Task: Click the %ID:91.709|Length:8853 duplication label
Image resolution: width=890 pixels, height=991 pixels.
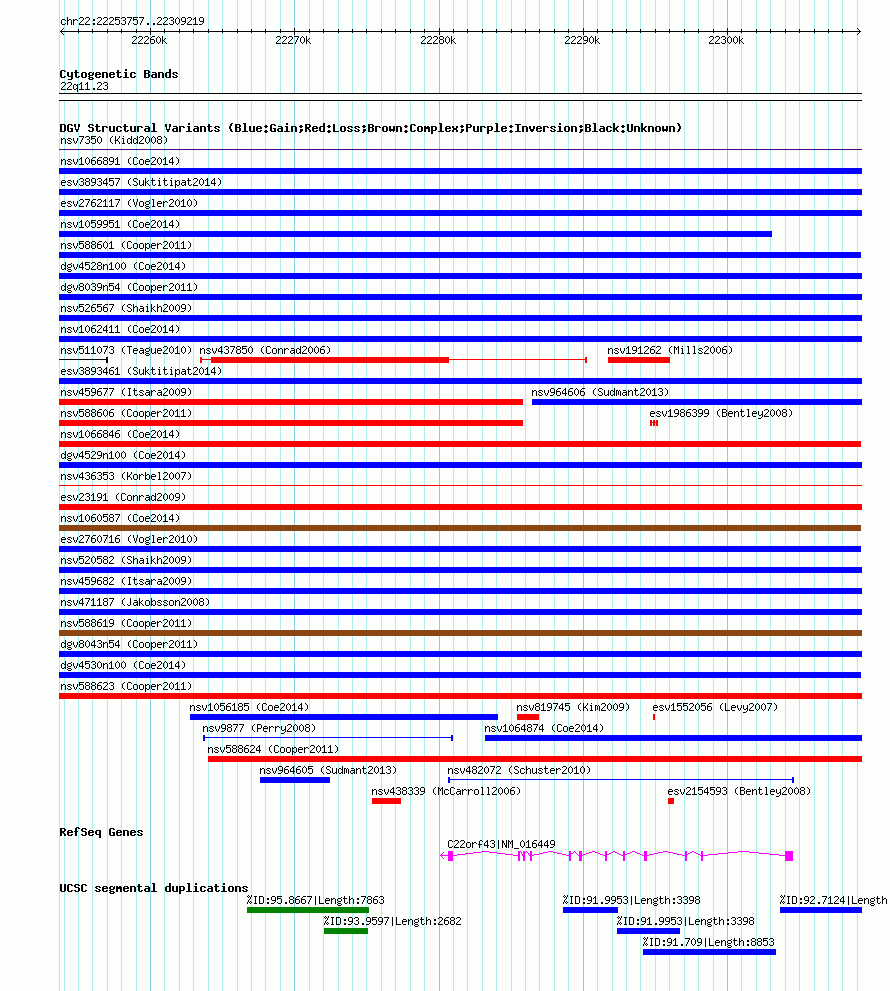Action: click(709, 942)
